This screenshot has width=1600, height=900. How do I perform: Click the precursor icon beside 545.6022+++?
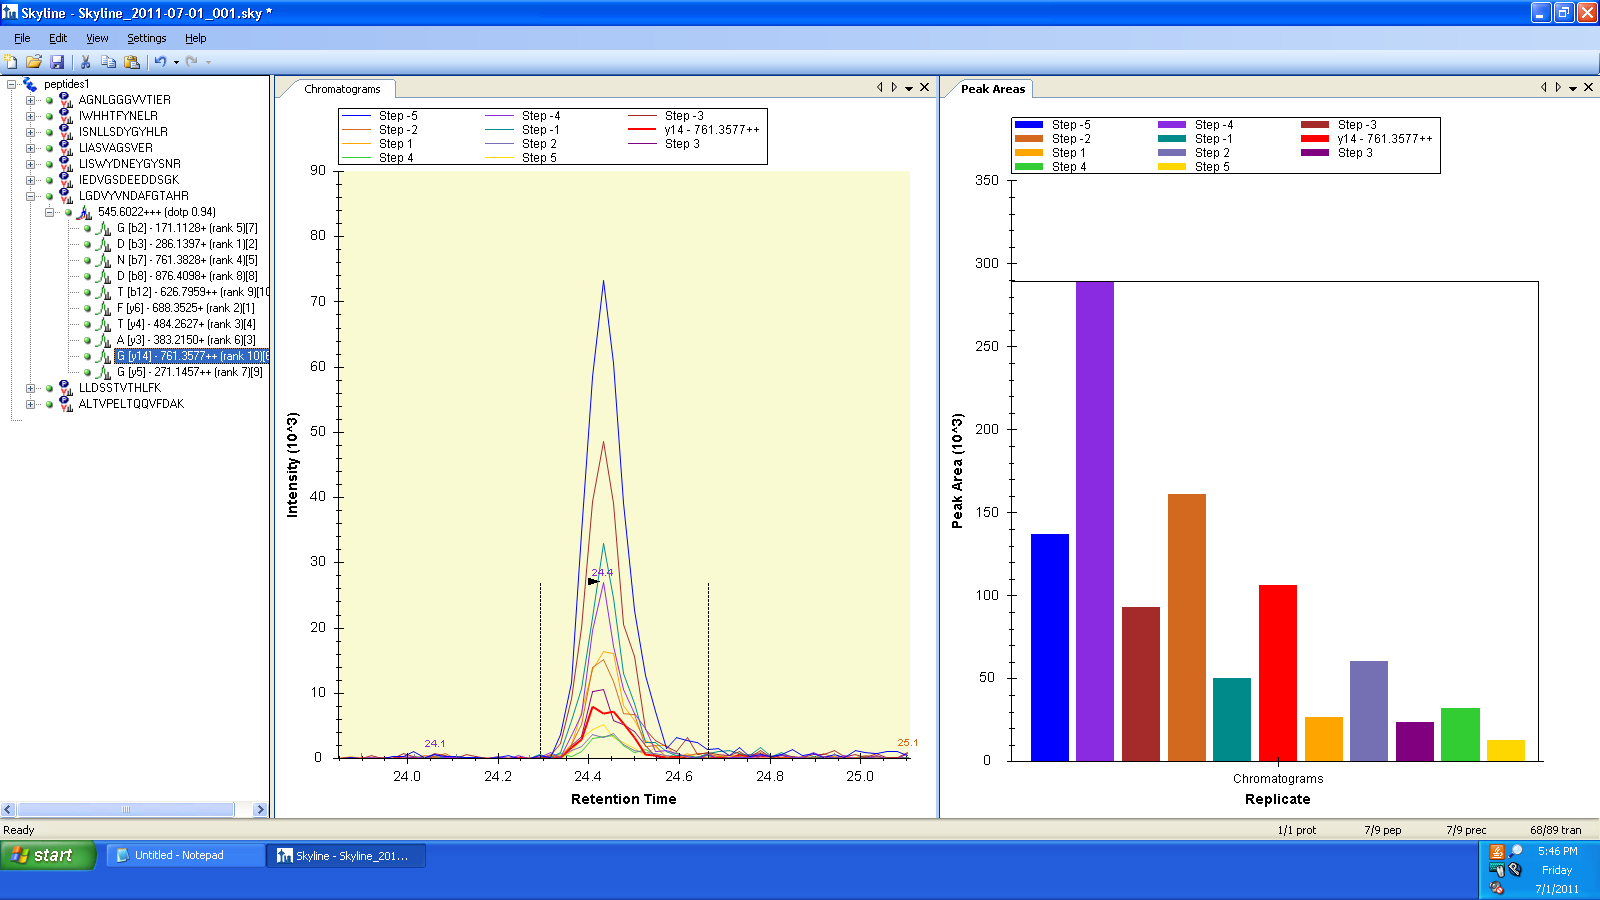pos(85,212)
